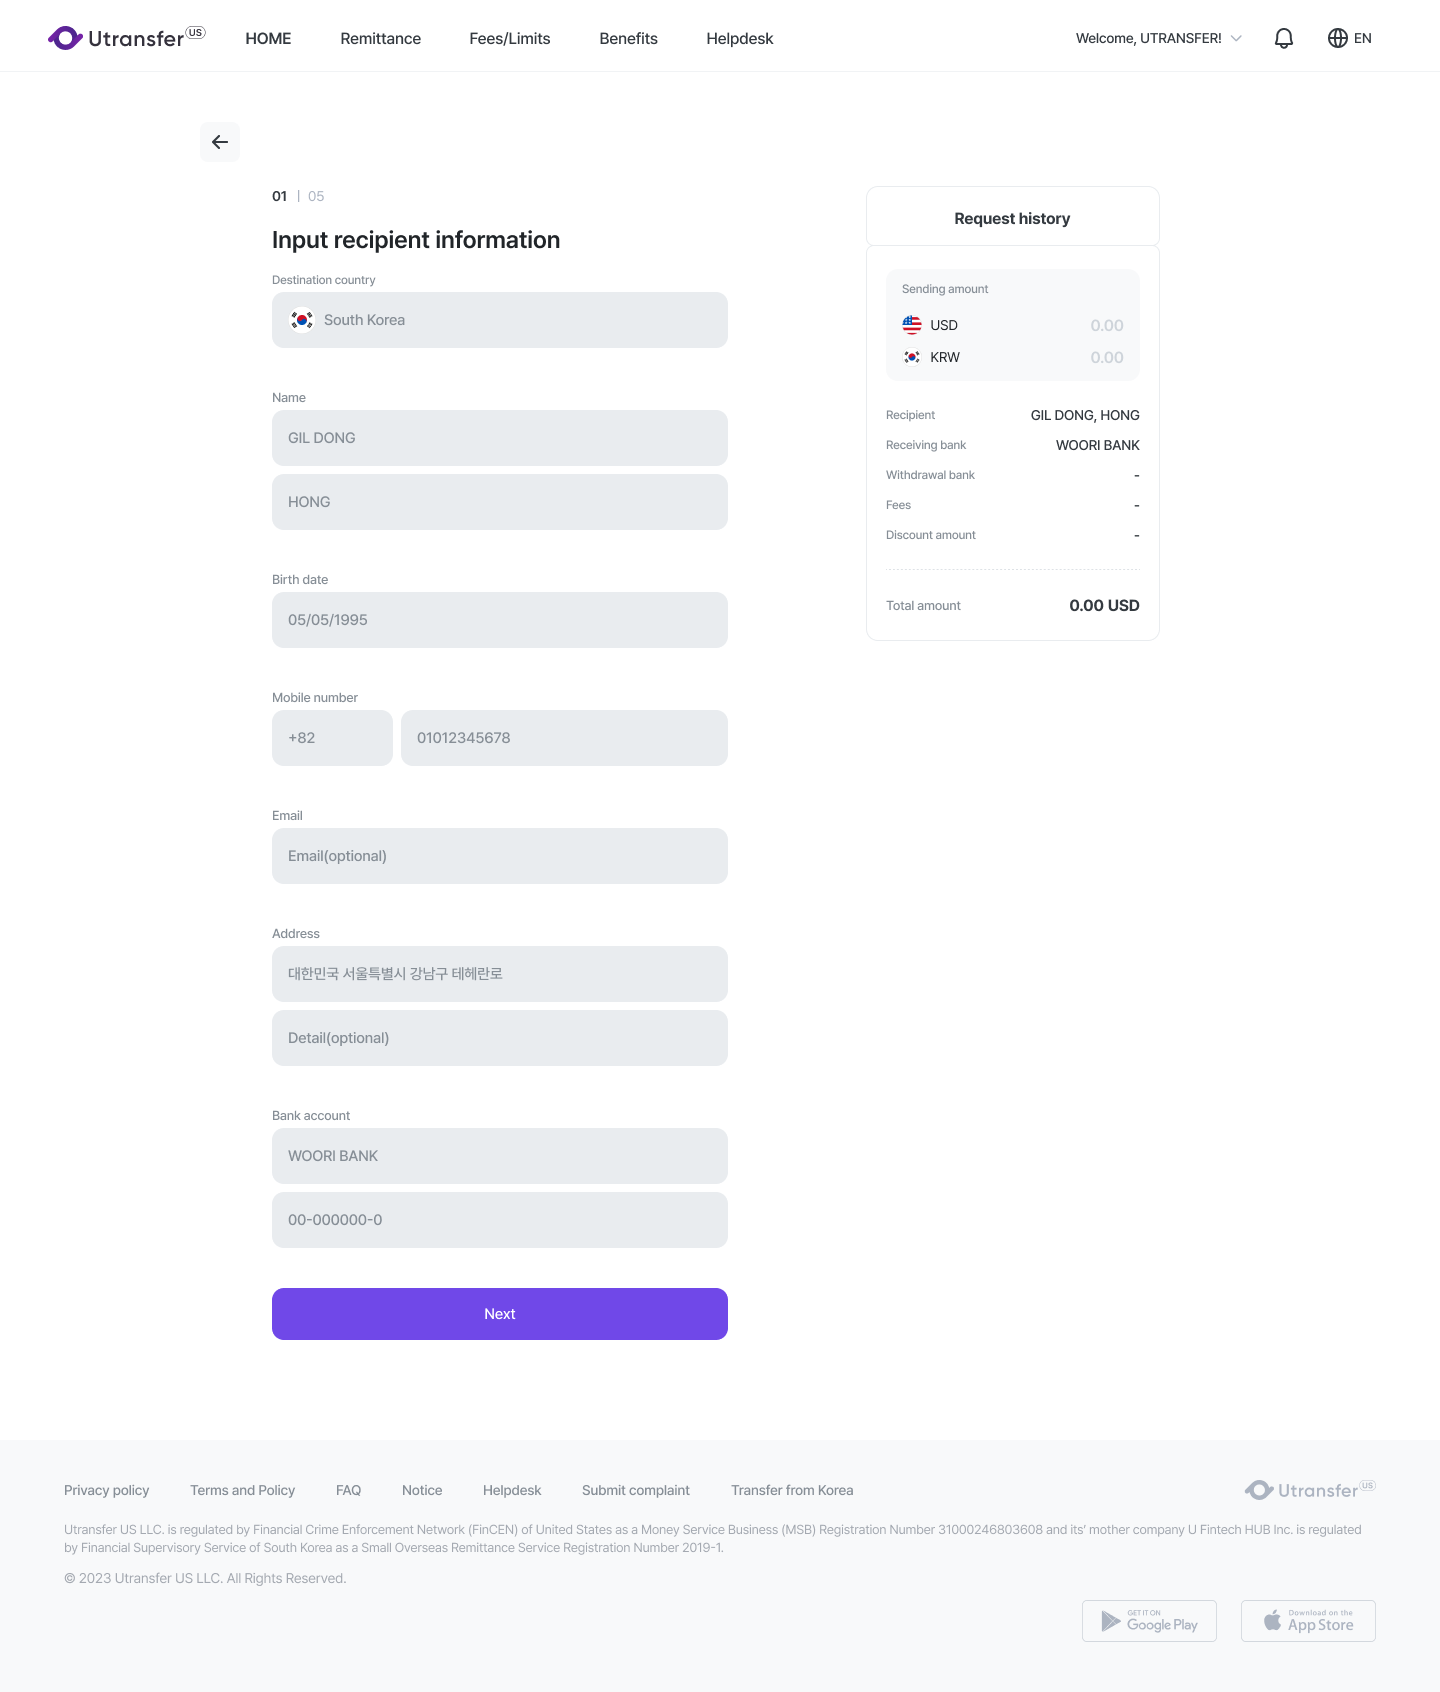Click the Birth date field

coord(500,620)
